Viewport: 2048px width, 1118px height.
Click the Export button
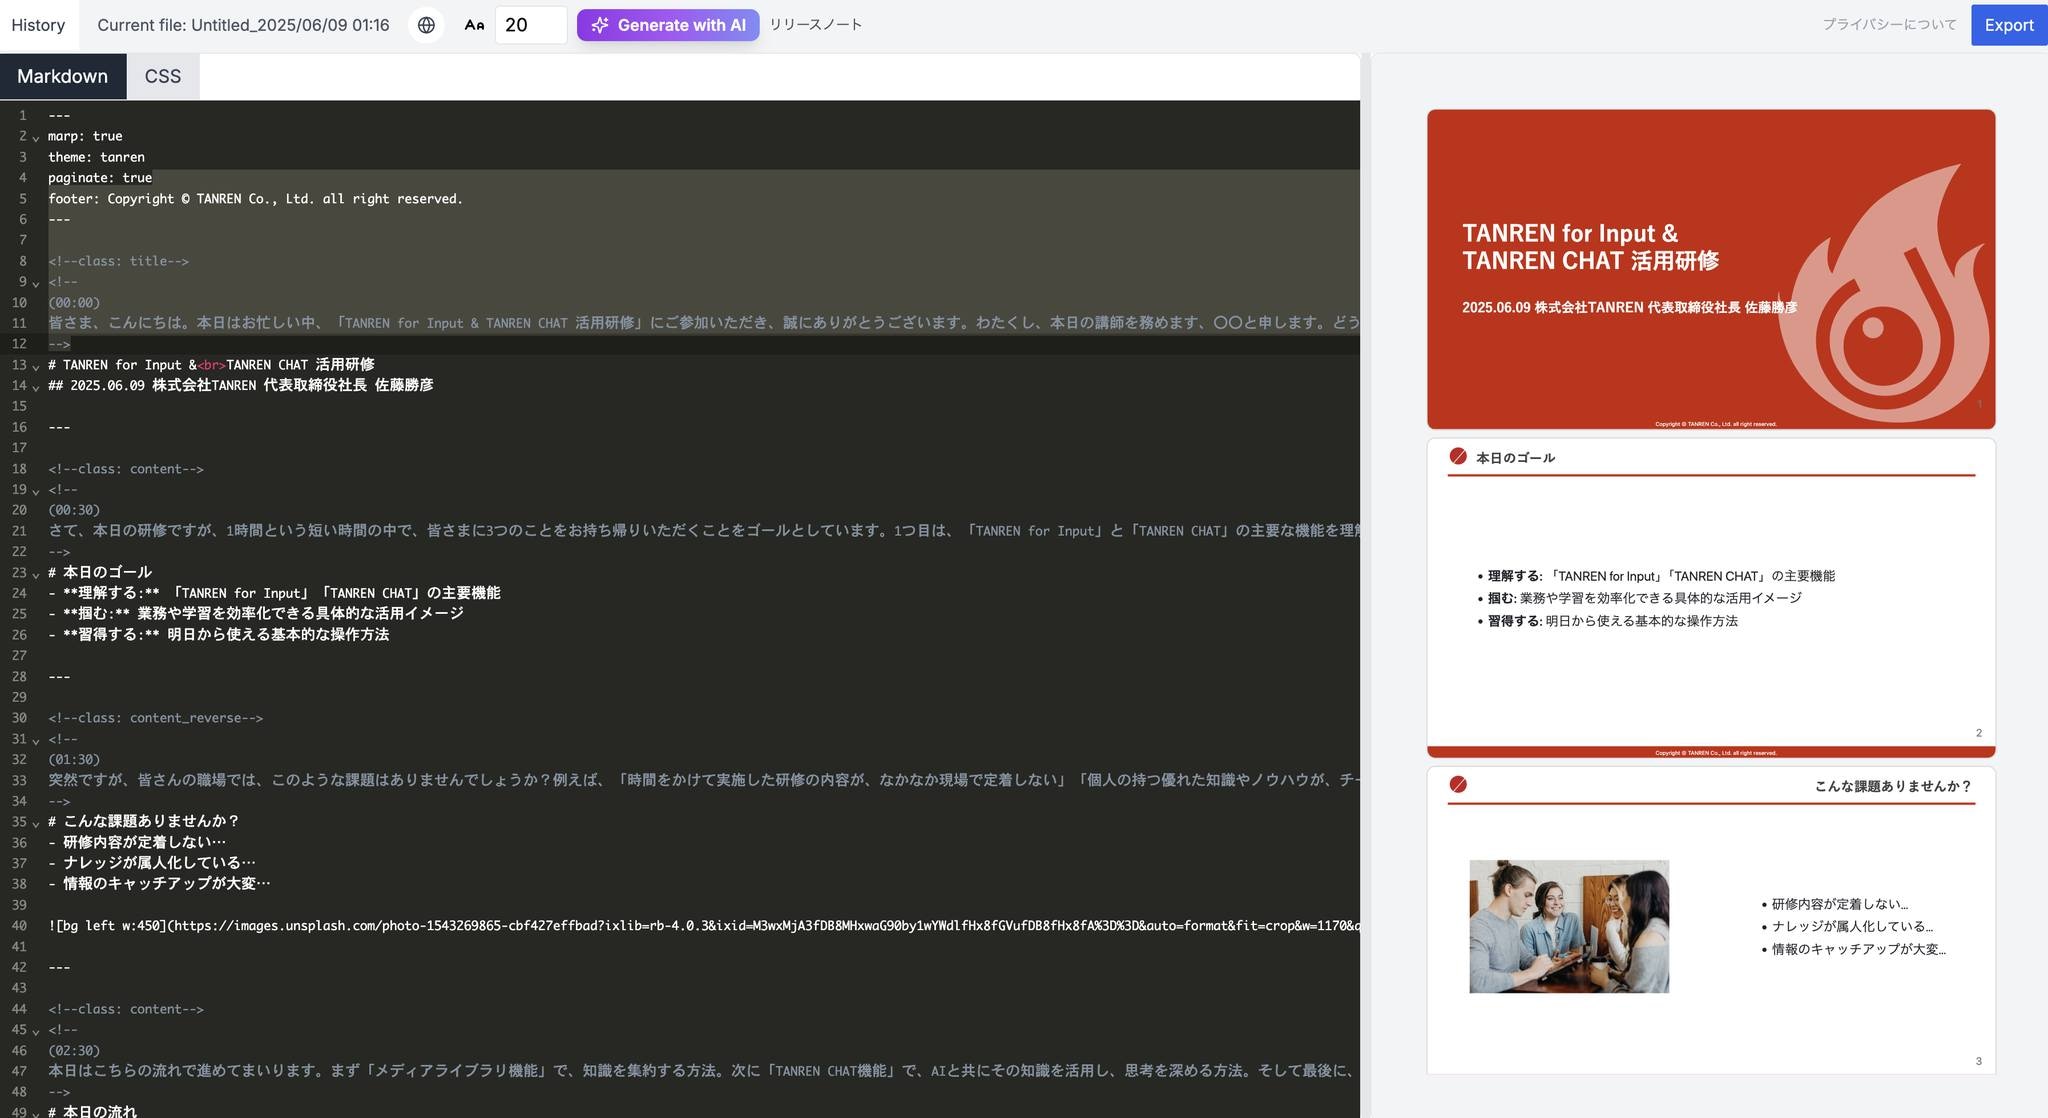tap(2008, 25)
